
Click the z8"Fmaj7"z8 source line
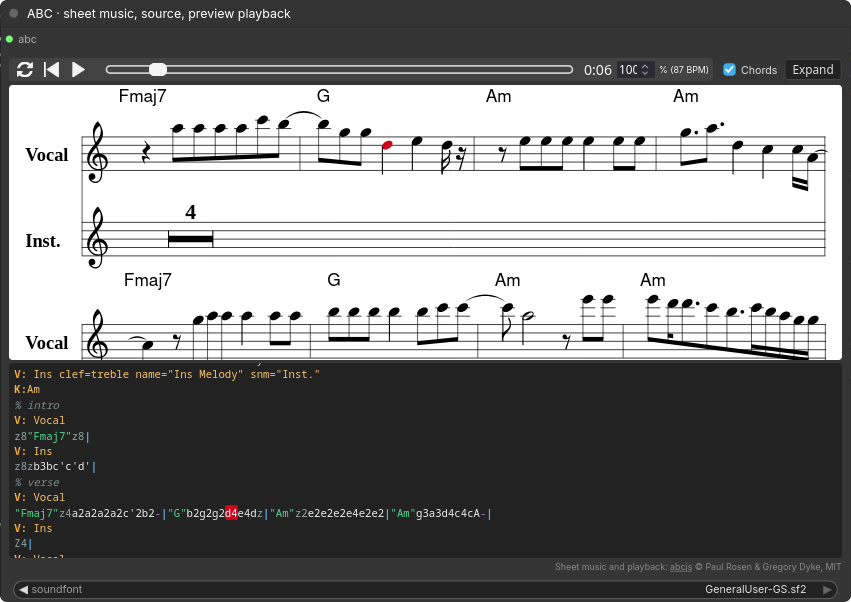coord(52,436)
